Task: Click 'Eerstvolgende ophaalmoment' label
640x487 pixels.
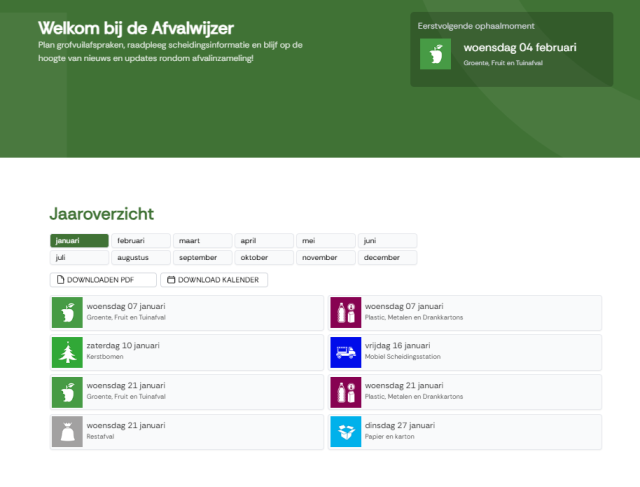Action: point(476,26)
